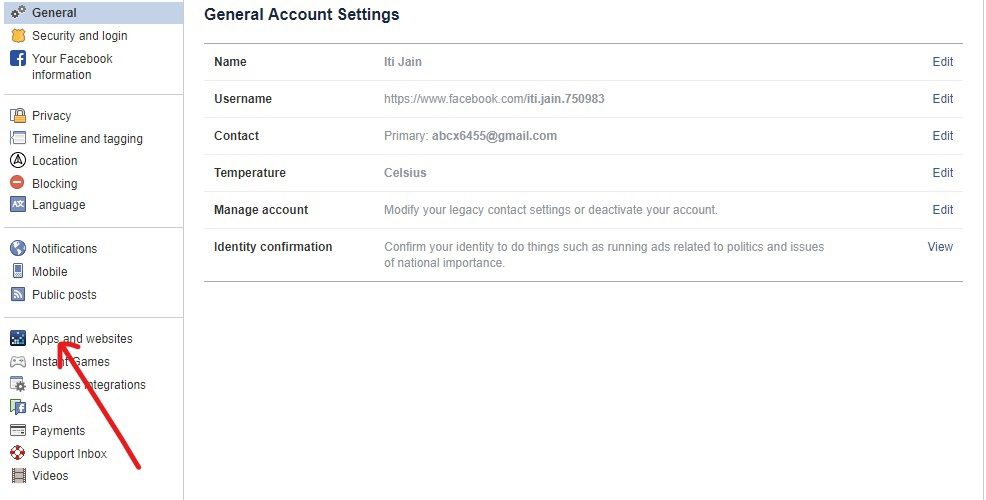The image size is (986, 500).
Task: Go to Your Facebook information
Action: point(72,67)
